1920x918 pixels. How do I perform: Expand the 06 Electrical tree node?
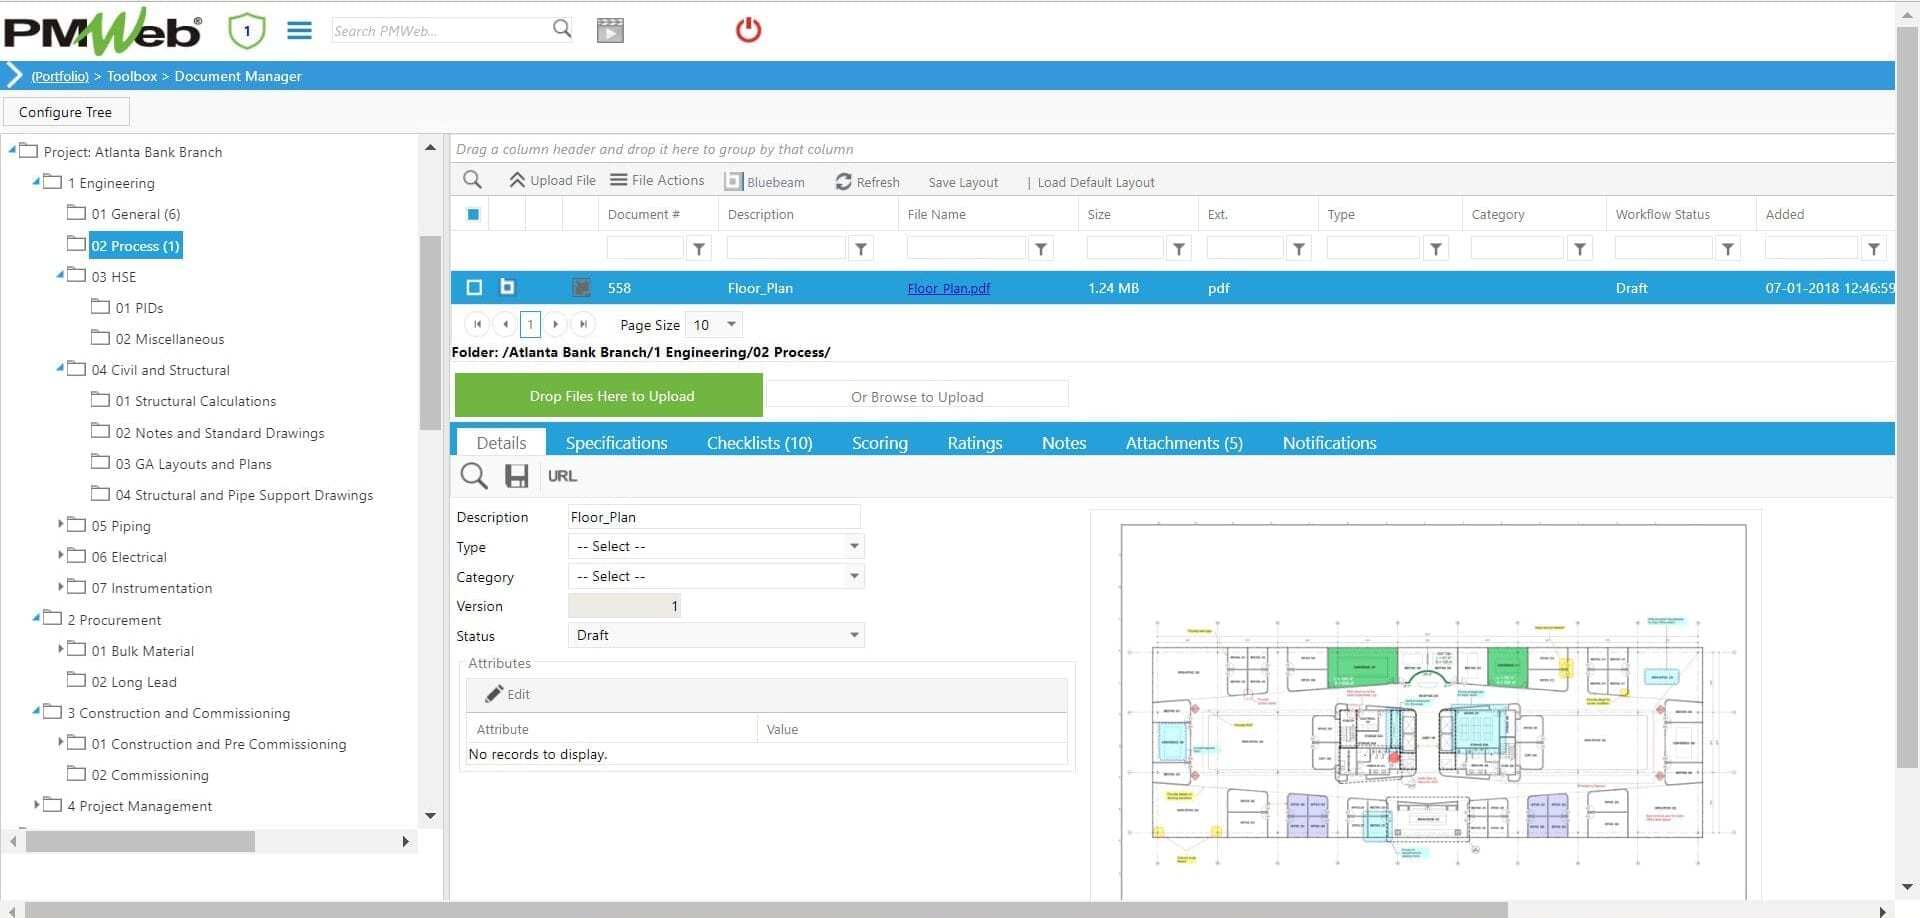(60, 555)
